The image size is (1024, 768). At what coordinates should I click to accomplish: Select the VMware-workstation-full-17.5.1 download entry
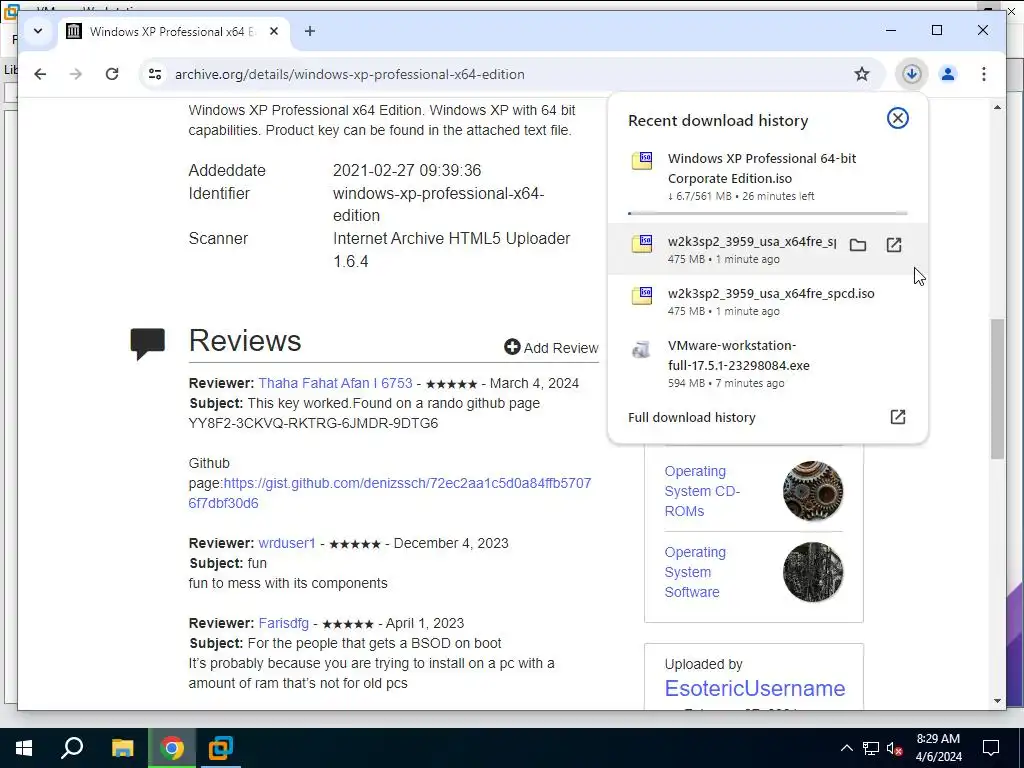pyautogui.click(x=767, y=364)
